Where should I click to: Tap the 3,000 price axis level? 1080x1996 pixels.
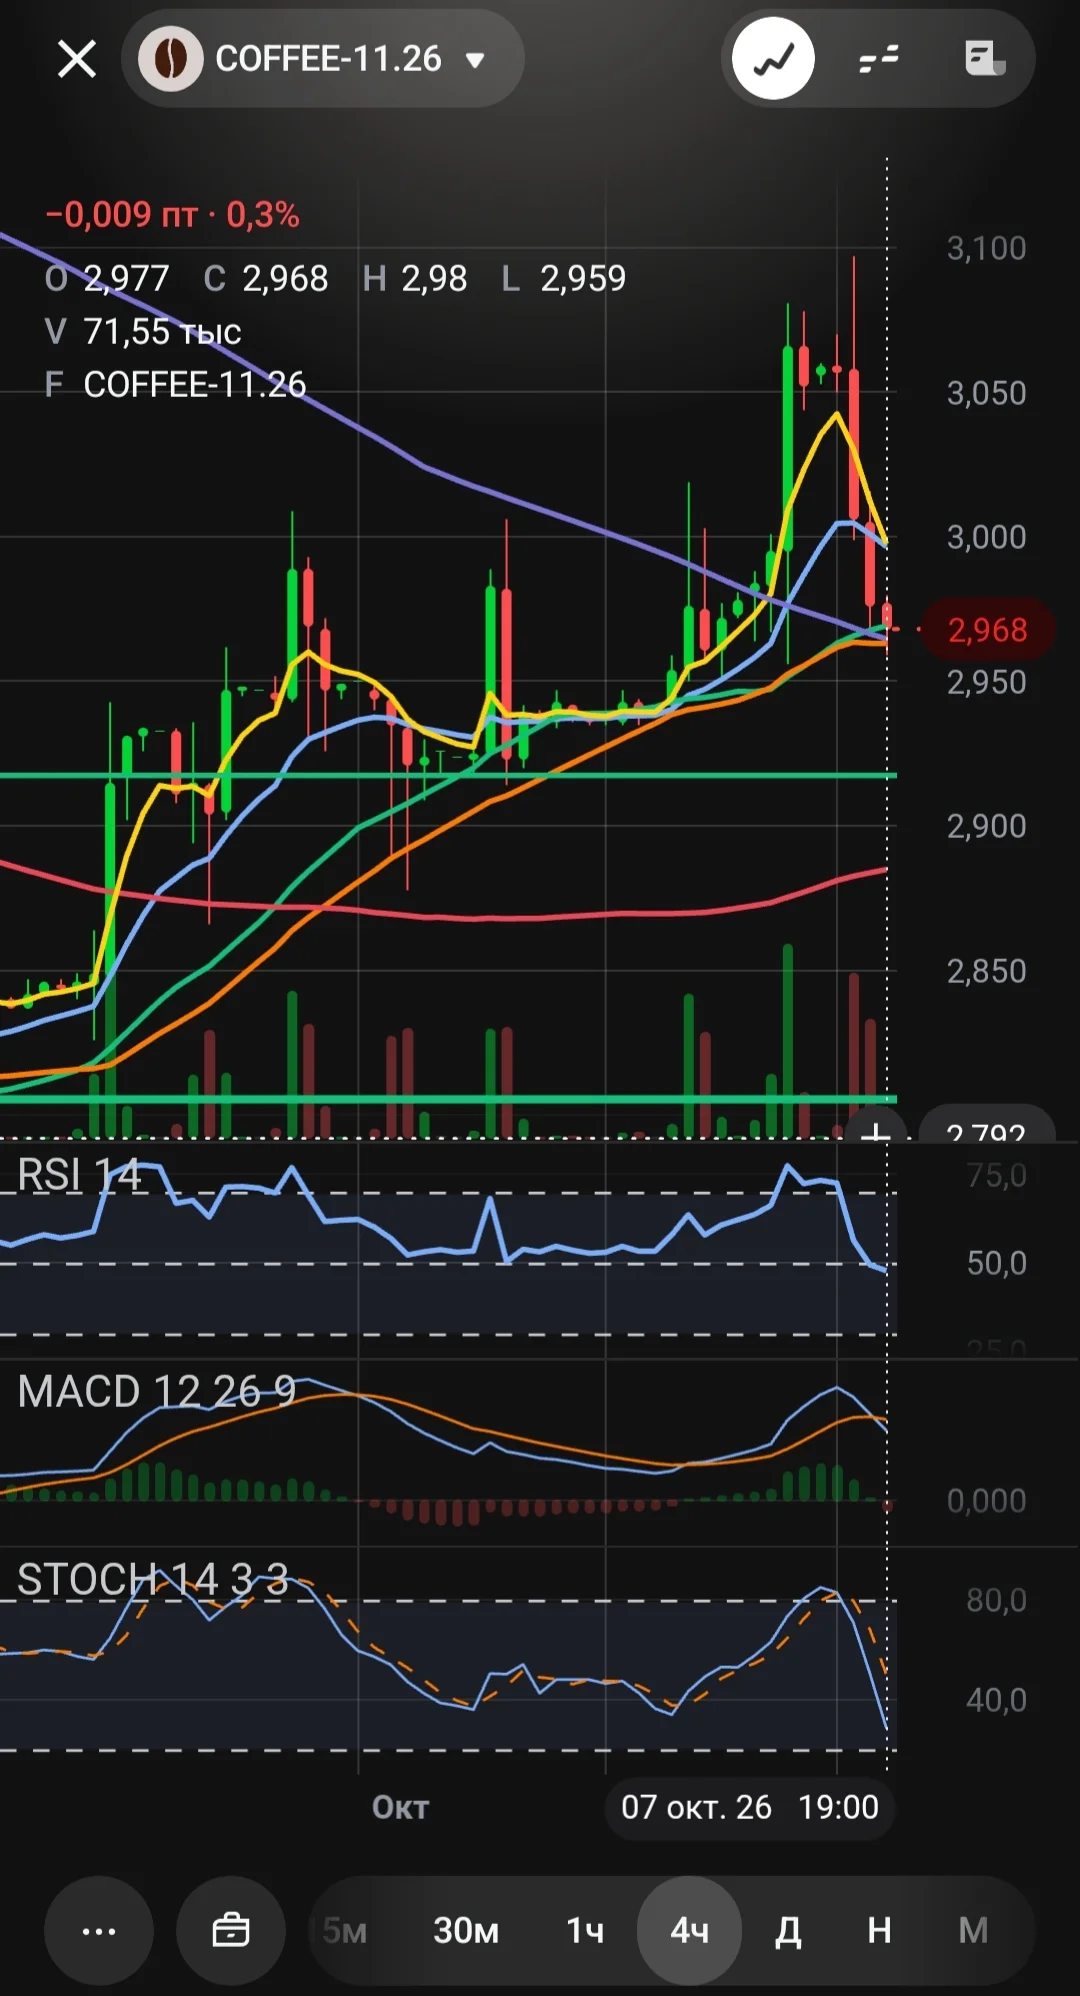coord(987,537)
